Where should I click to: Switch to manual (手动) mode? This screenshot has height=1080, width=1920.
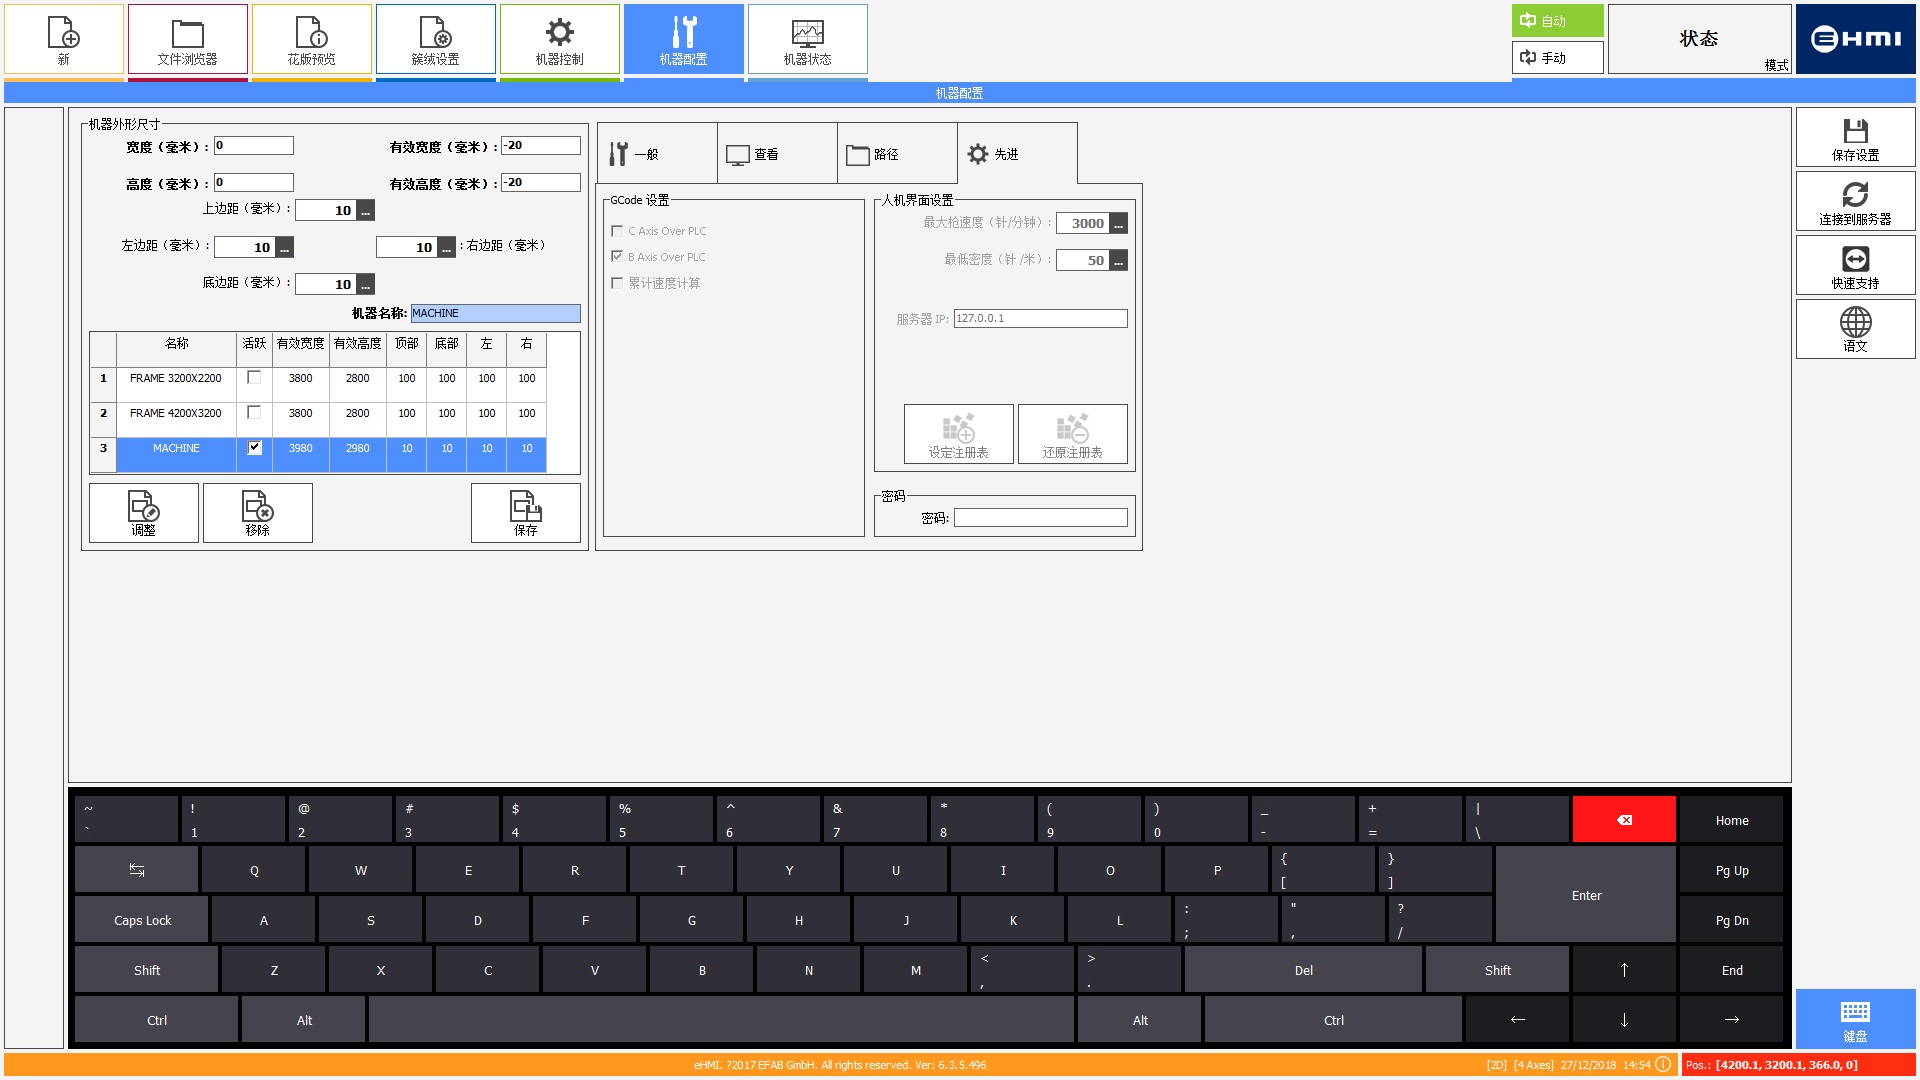1556,58
